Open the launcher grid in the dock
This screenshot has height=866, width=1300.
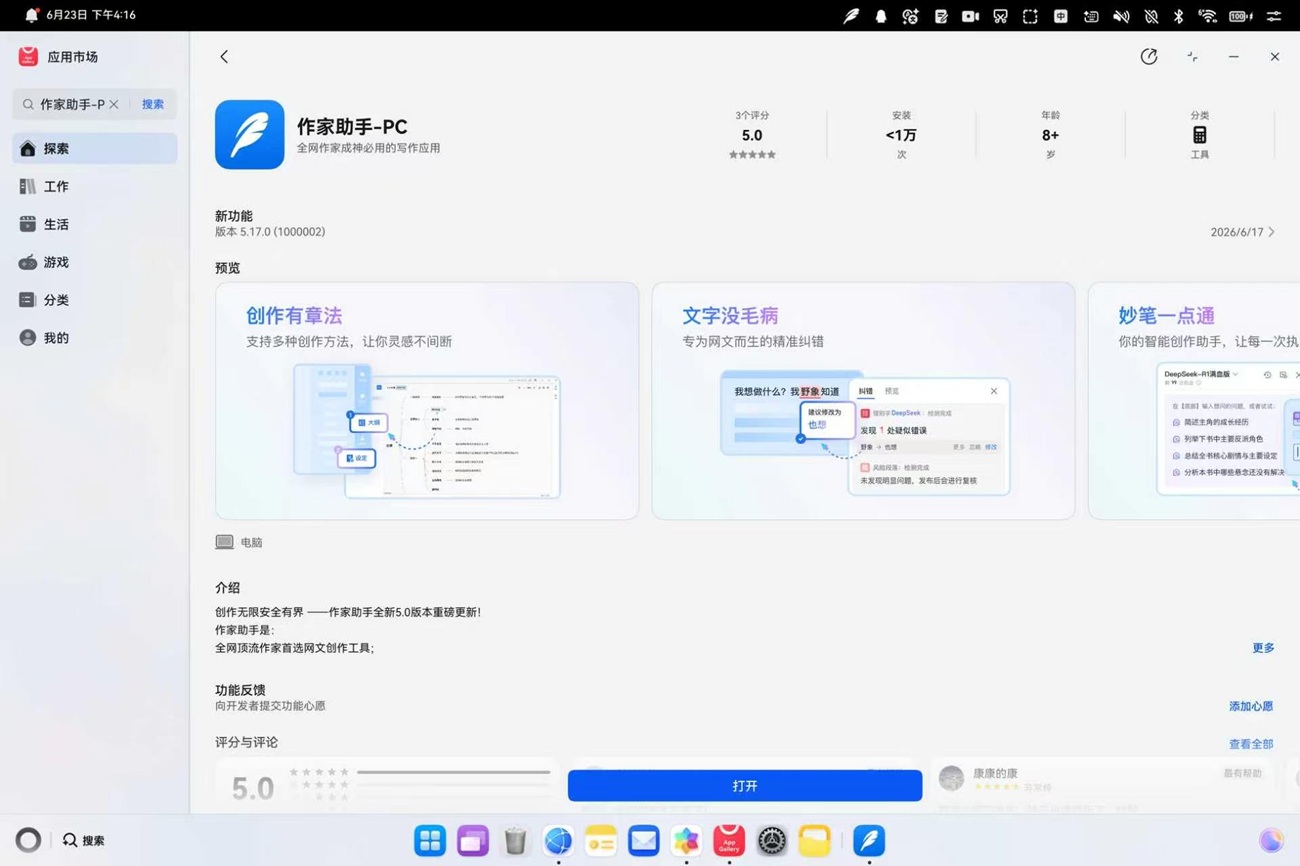430,841
